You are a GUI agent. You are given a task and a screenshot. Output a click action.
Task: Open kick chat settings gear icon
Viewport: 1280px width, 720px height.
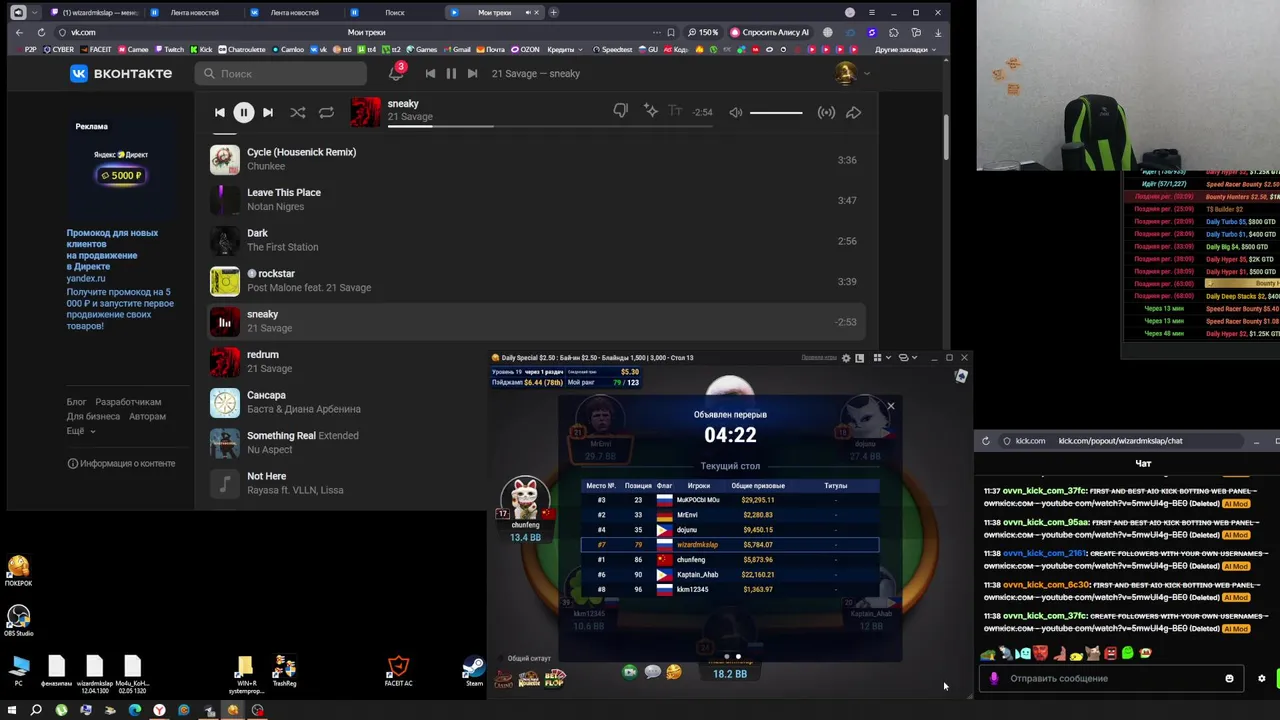point(1261,678)
